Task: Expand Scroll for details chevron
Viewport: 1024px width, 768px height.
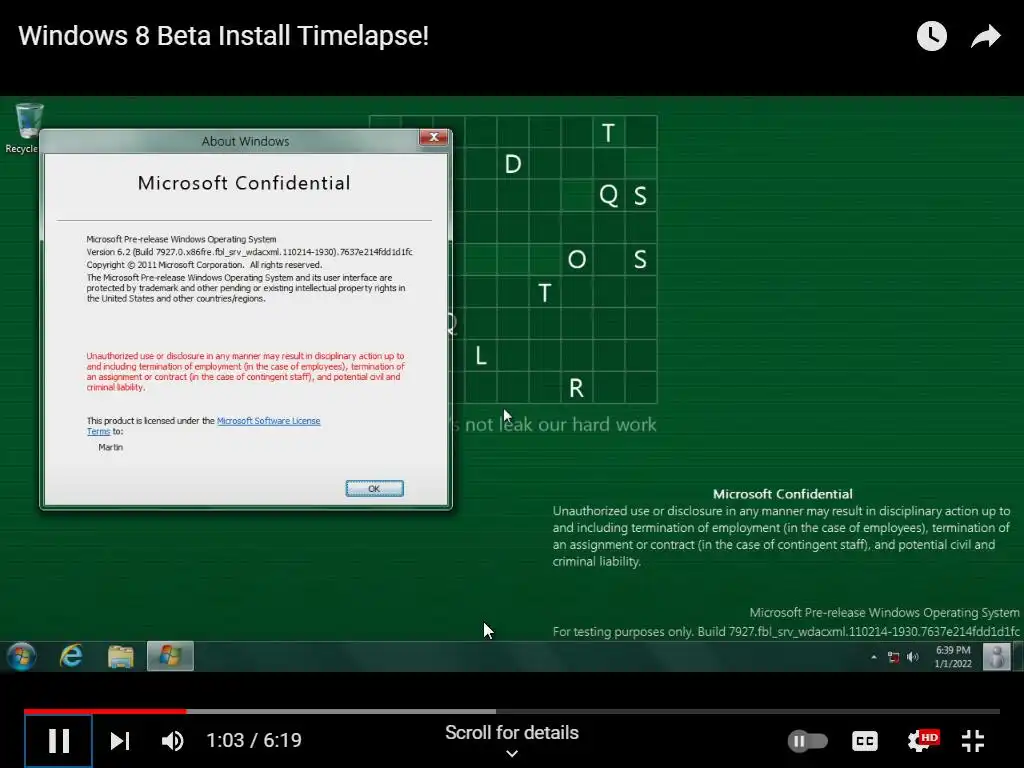Action: [x=512, y=753]
